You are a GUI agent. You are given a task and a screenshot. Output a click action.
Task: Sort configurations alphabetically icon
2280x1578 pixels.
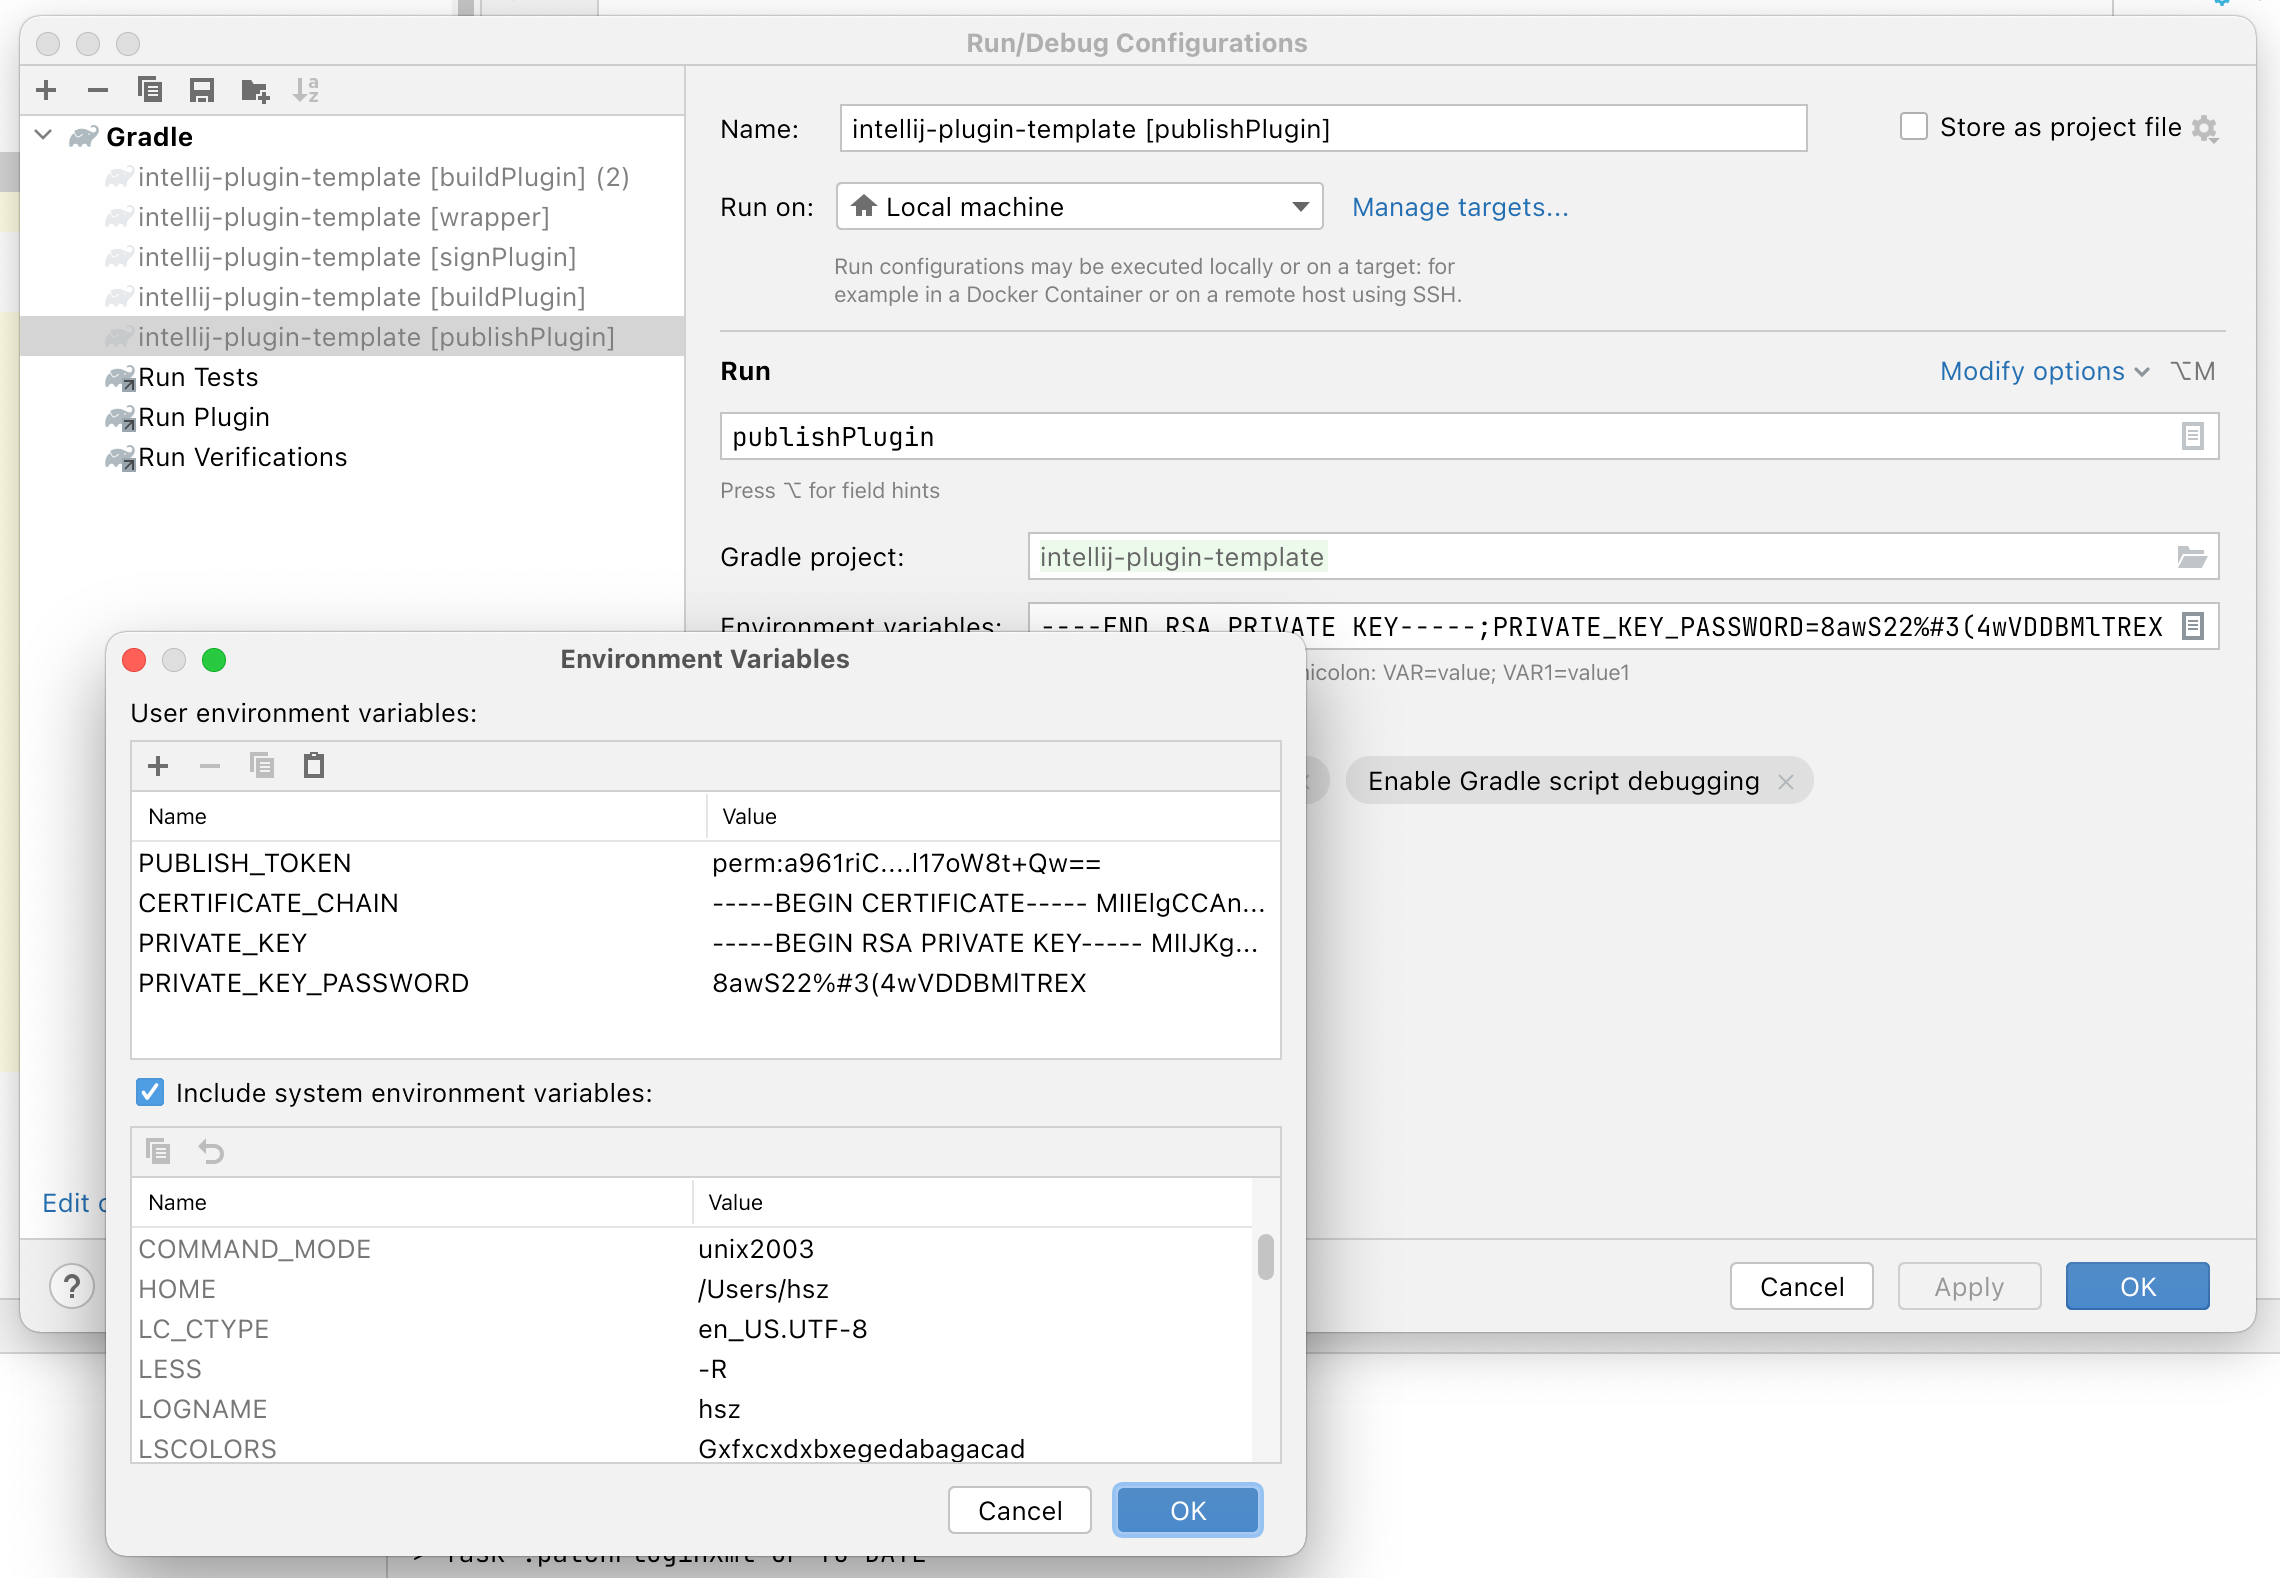(x=306, y=90)
